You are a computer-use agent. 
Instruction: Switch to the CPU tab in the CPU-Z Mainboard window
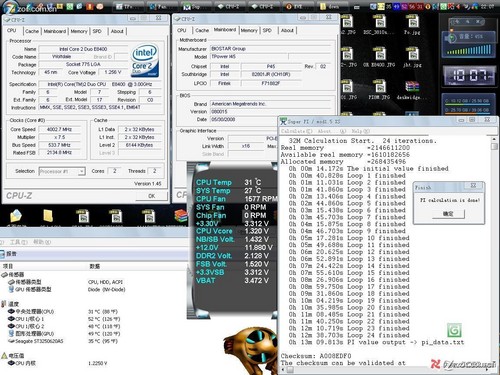182,30
